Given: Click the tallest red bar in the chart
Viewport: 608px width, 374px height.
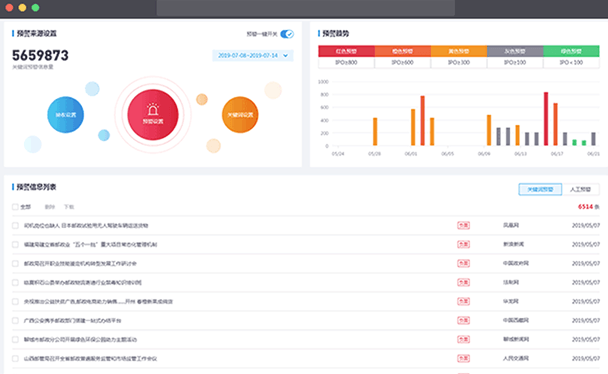Looking at the screenshot, I should (x=546, y=119).
